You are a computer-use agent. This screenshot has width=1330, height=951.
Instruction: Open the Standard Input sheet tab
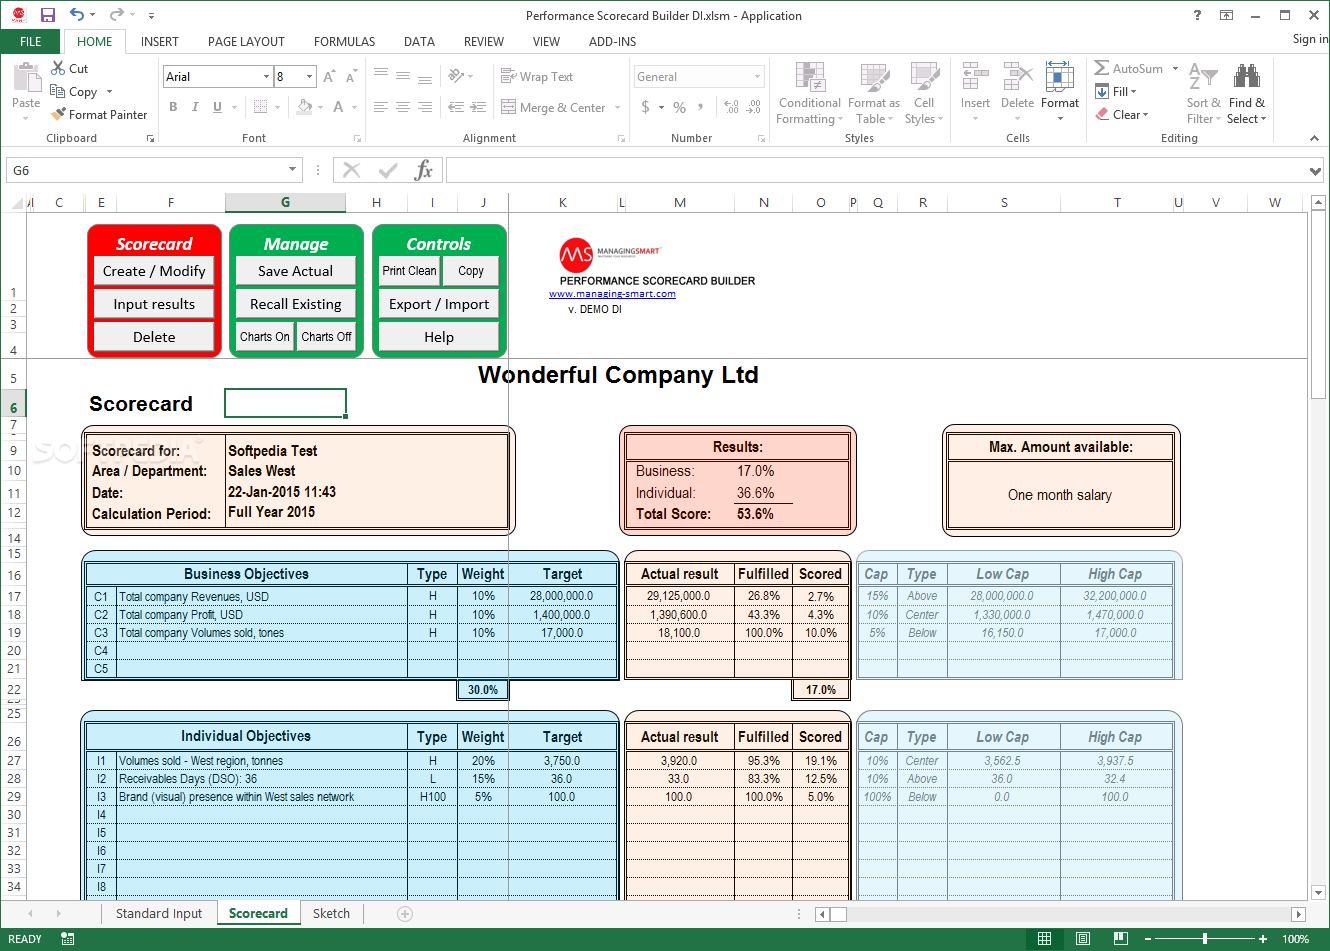click(159, 913)
